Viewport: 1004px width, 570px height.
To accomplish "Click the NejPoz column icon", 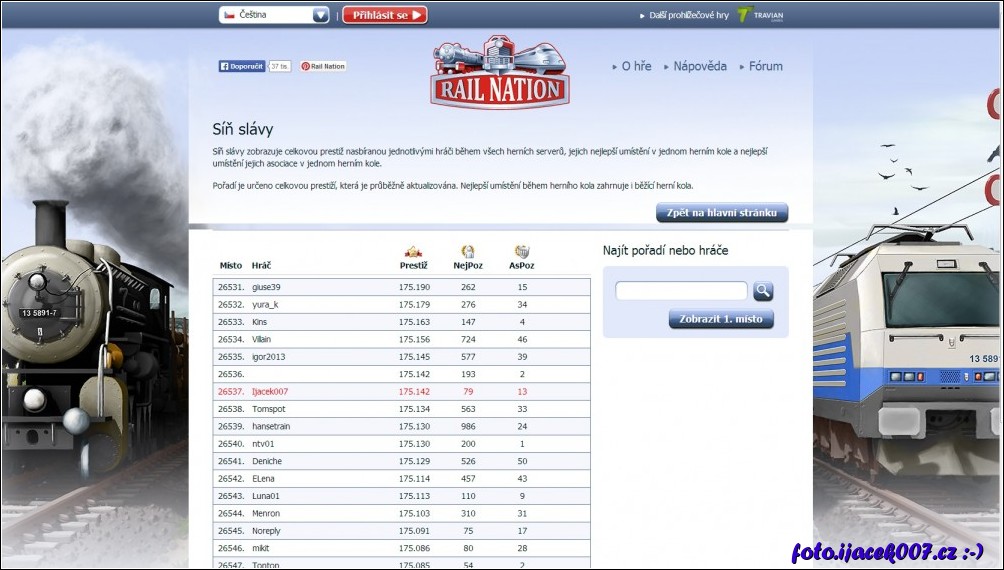I will [467, 251].
